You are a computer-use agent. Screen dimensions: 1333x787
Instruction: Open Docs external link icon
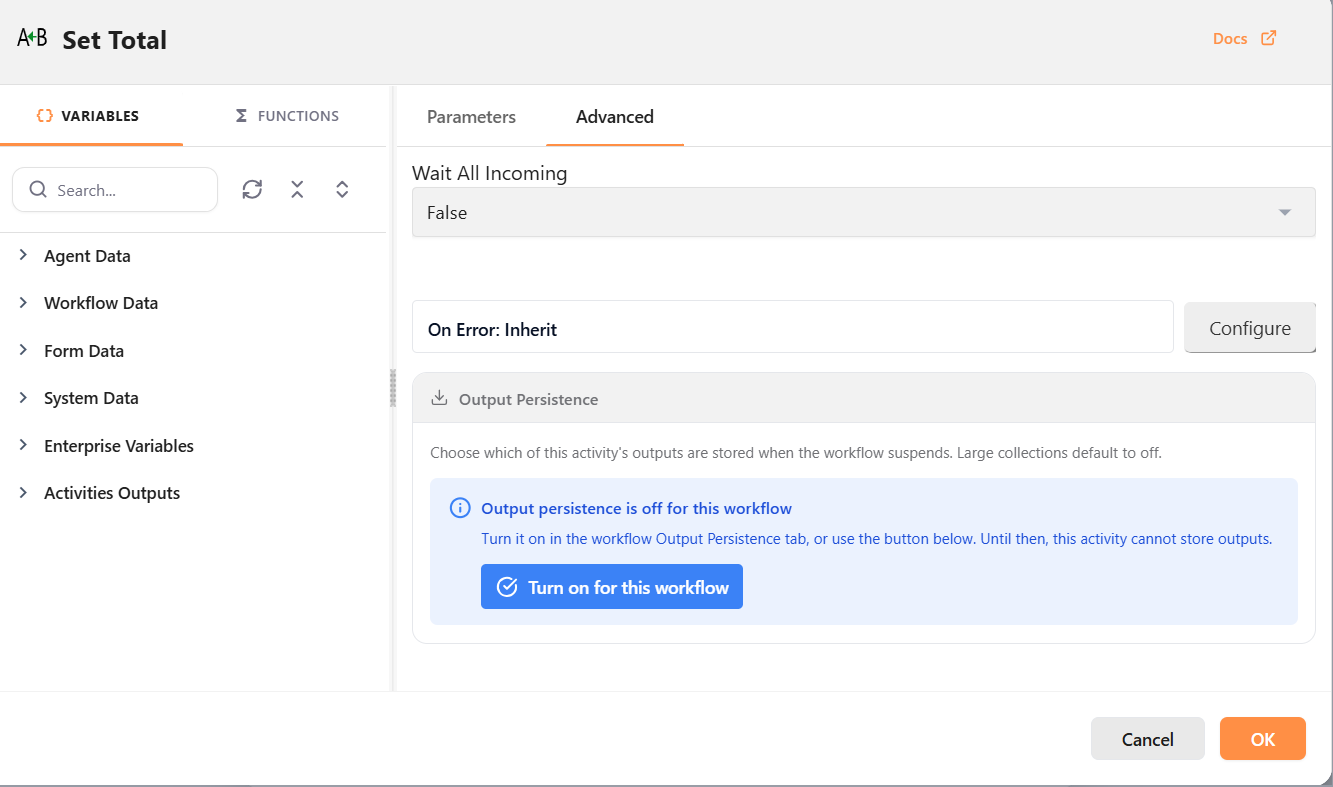(x=1268, y=38)
